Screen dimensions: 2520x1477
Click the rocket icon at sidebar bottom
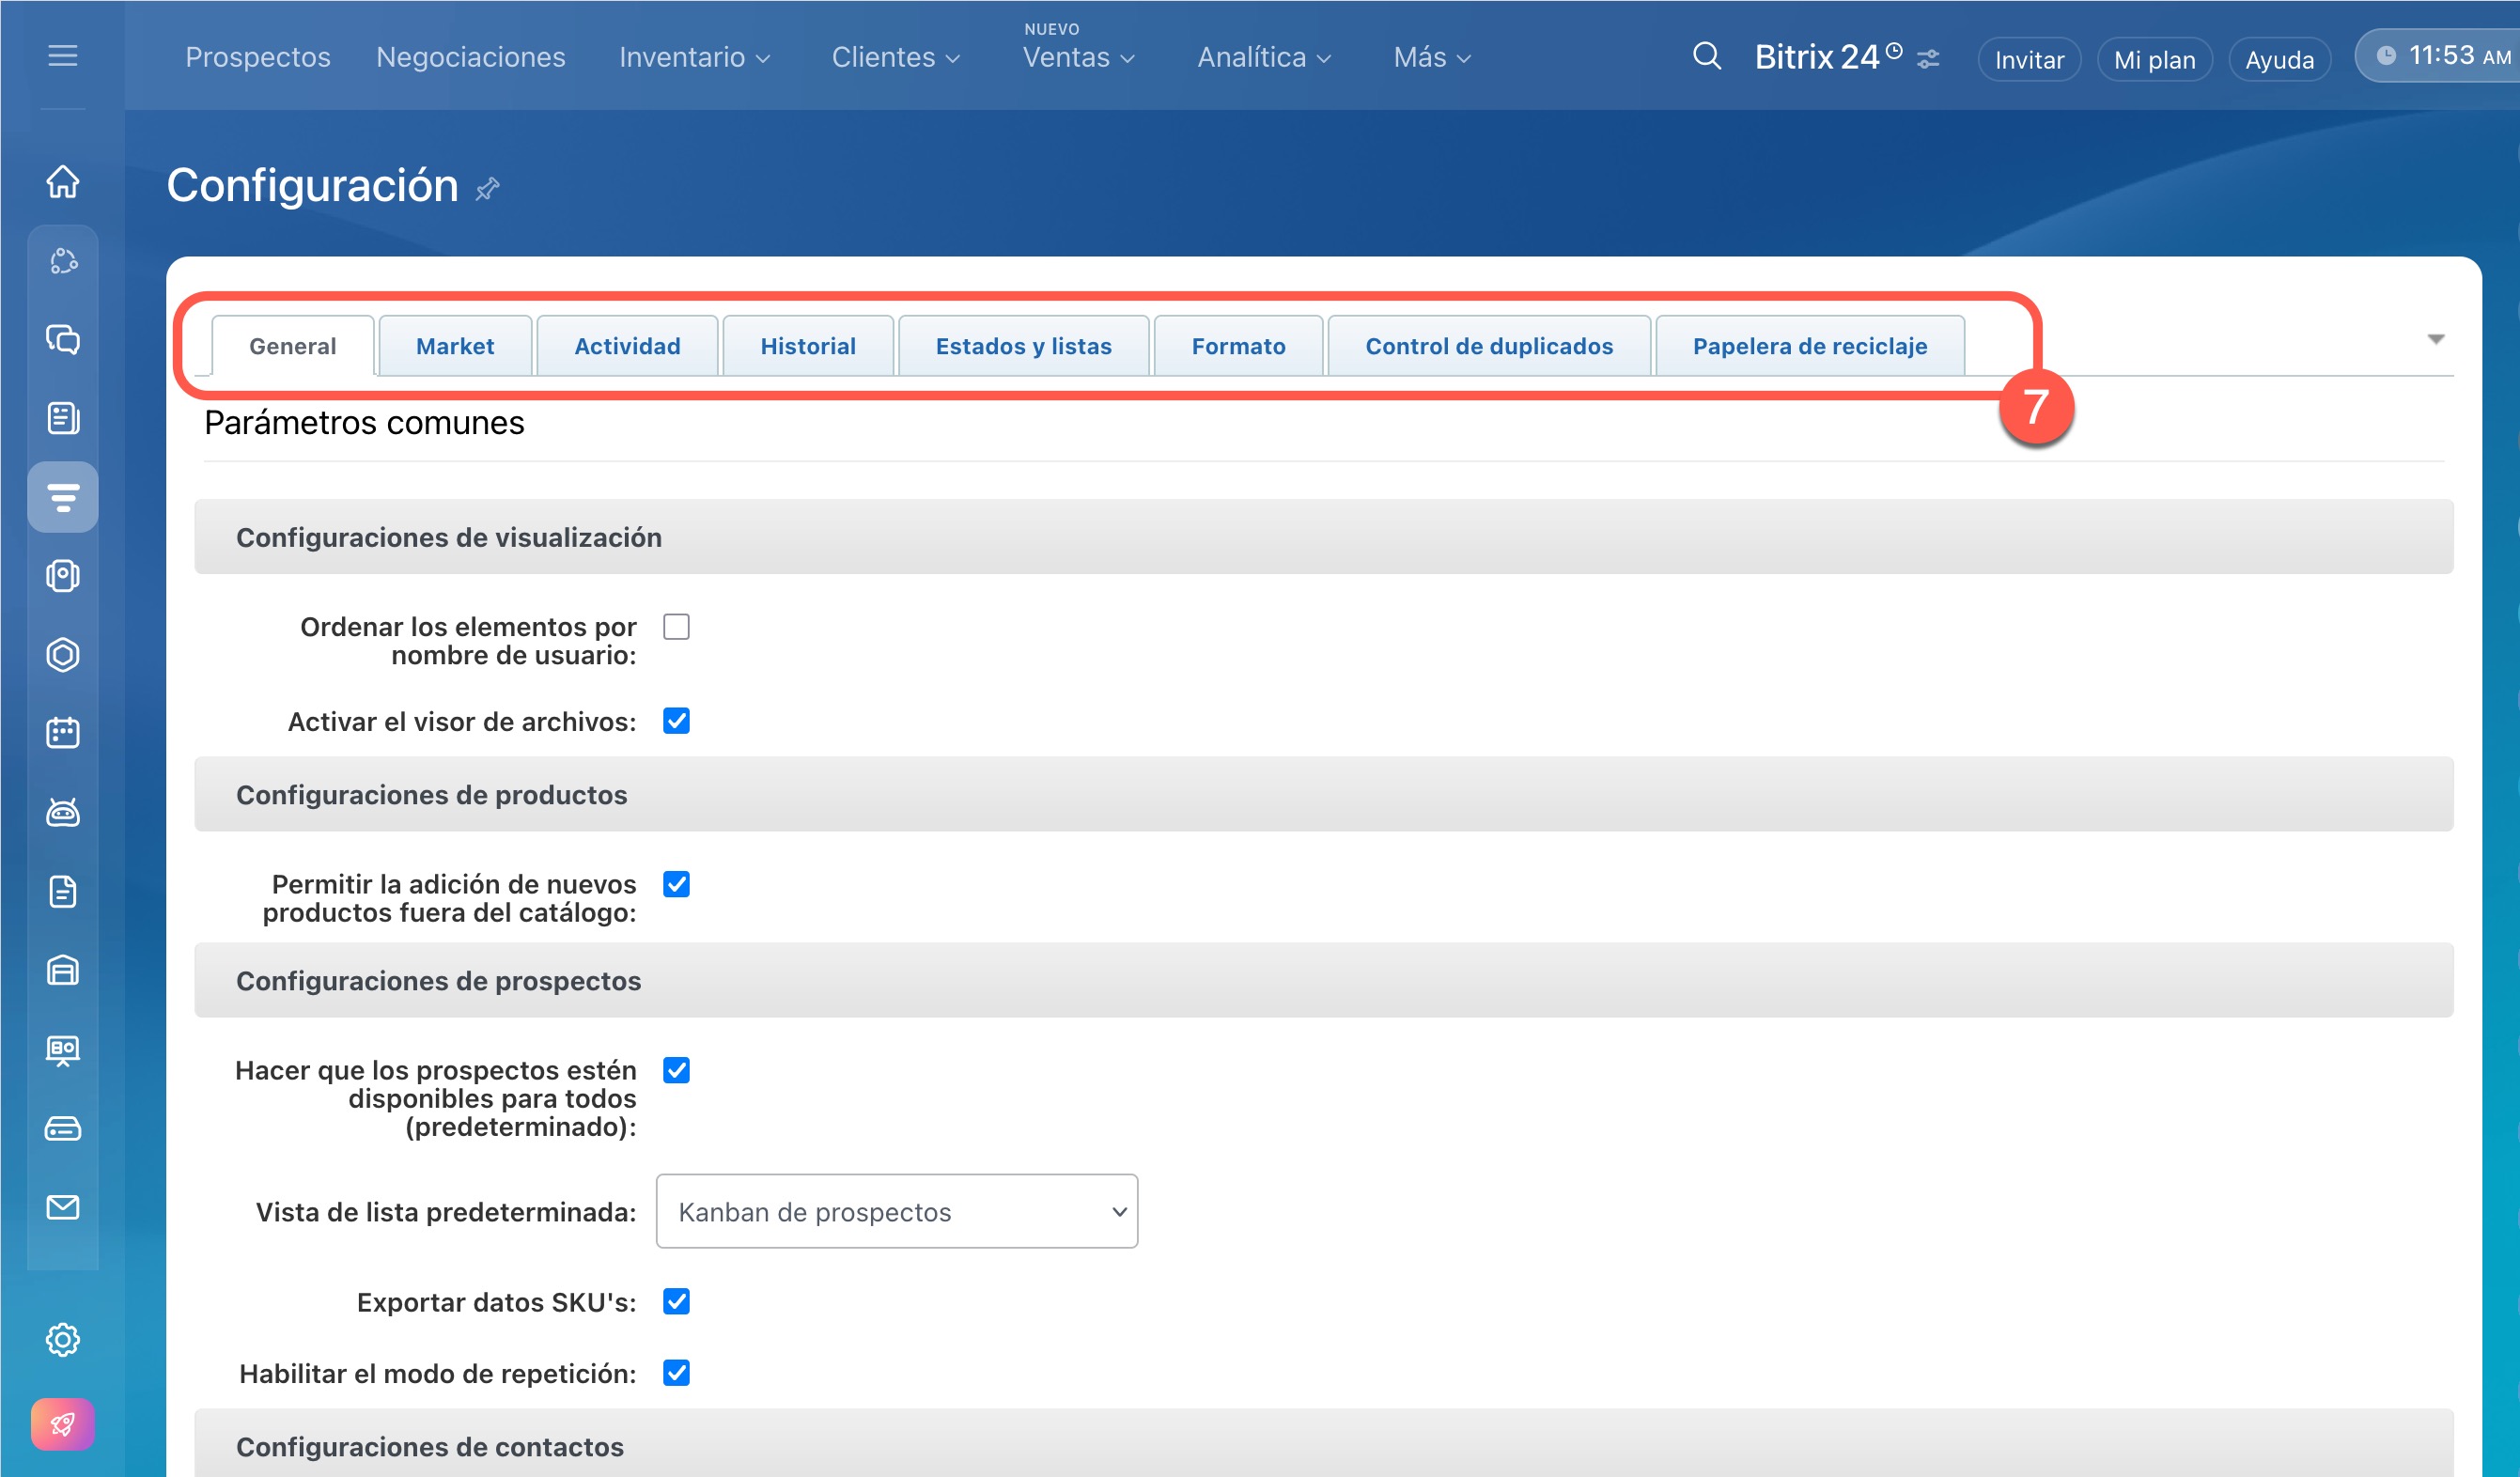(x=63, y=1423)
